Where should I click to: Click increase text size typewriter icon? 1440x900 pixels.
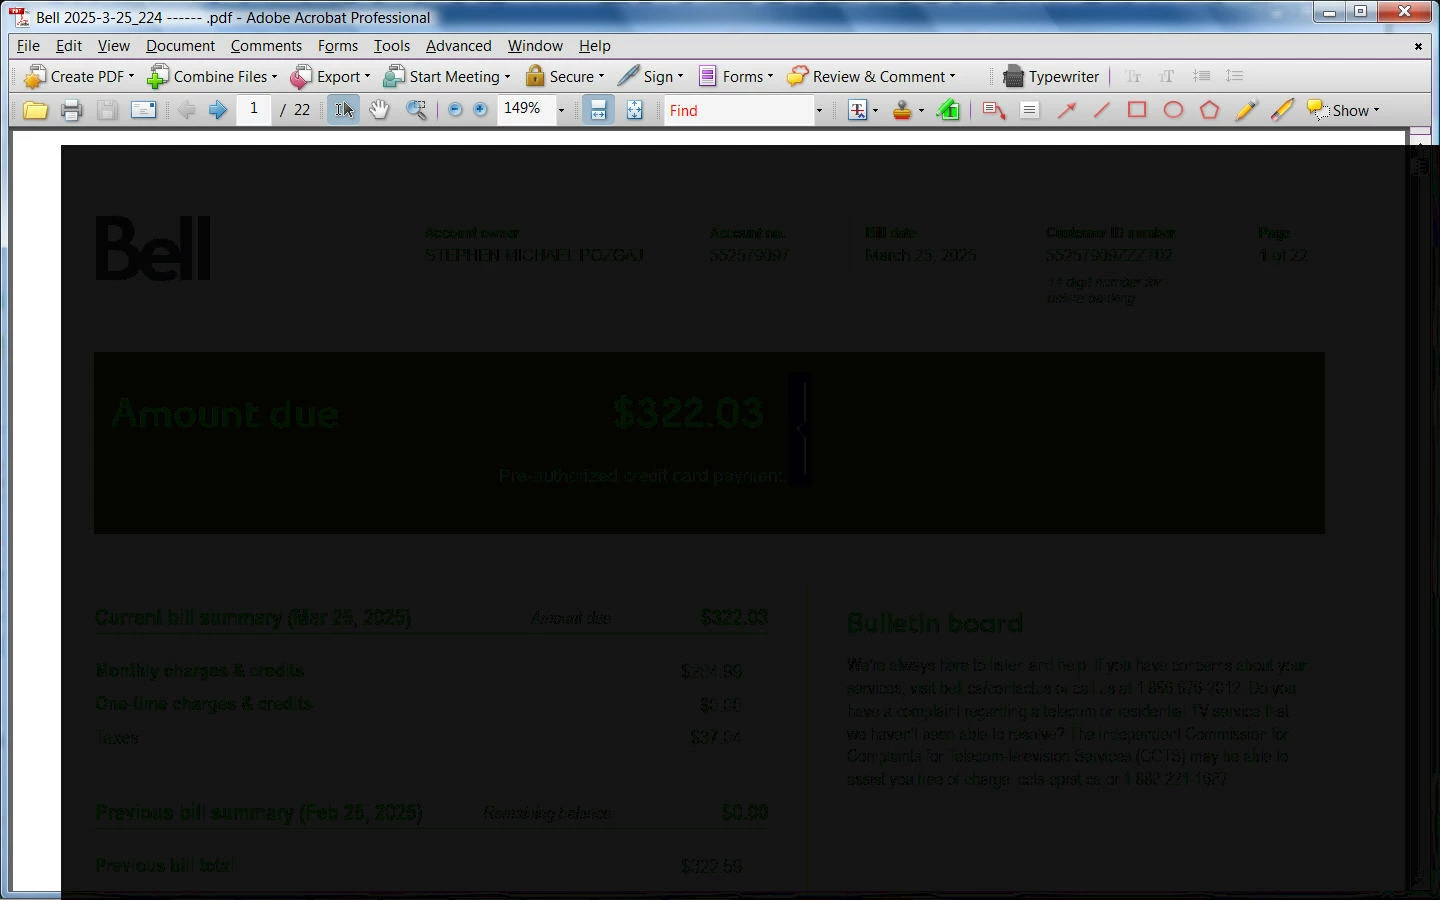pyautogui.click(x=1167, y=76)
